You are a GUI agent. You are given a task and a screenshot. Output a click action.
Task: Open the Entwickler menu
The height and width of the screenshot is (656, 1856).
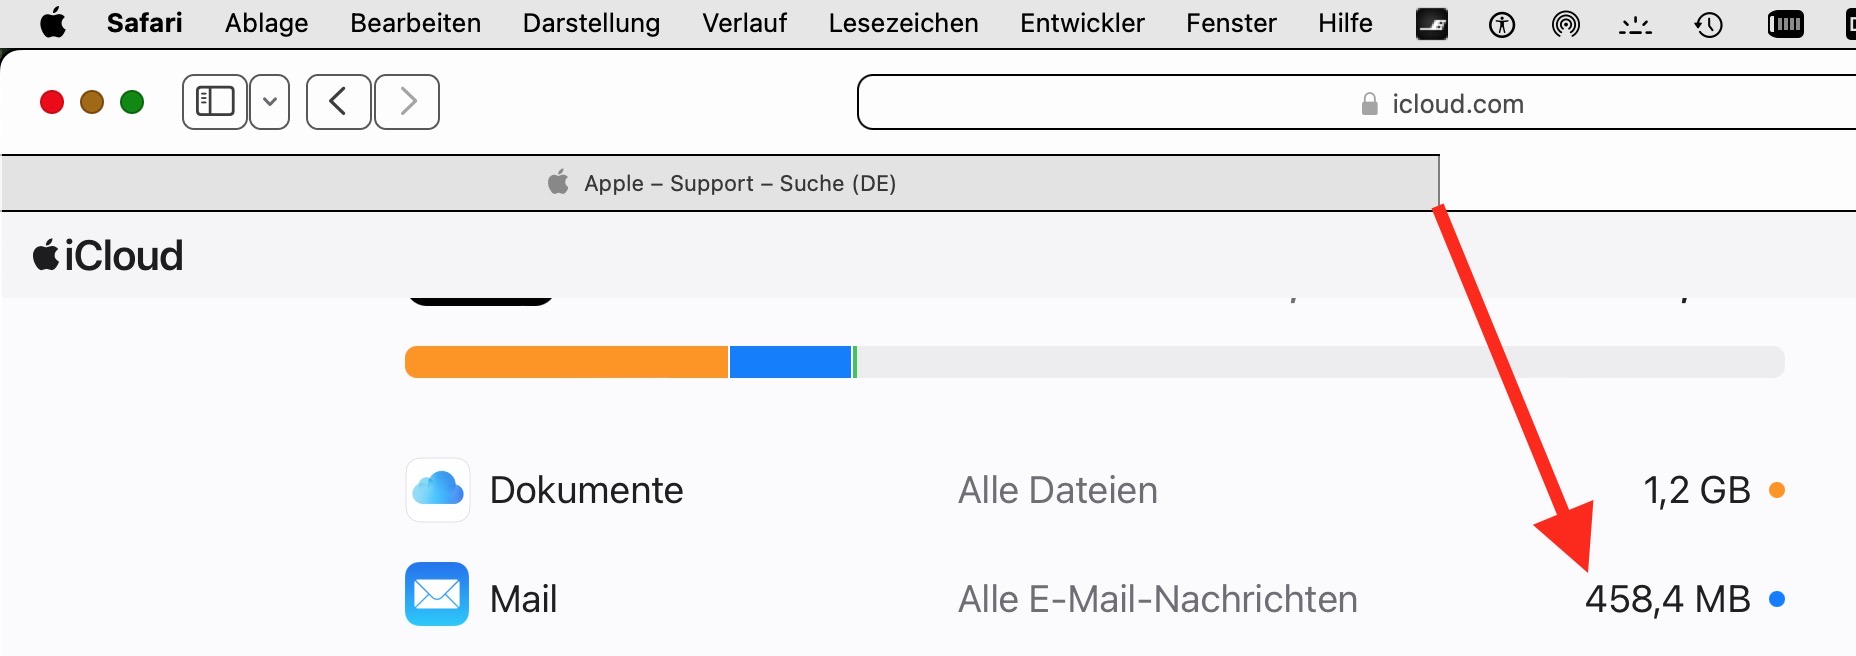[1082, 23]
